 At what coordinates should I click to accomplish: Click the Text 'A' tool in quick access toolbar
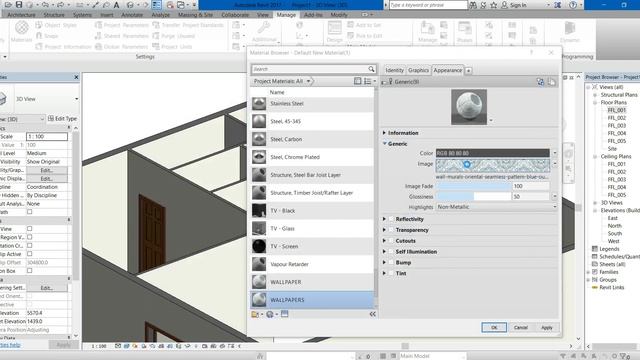(116, 4)
